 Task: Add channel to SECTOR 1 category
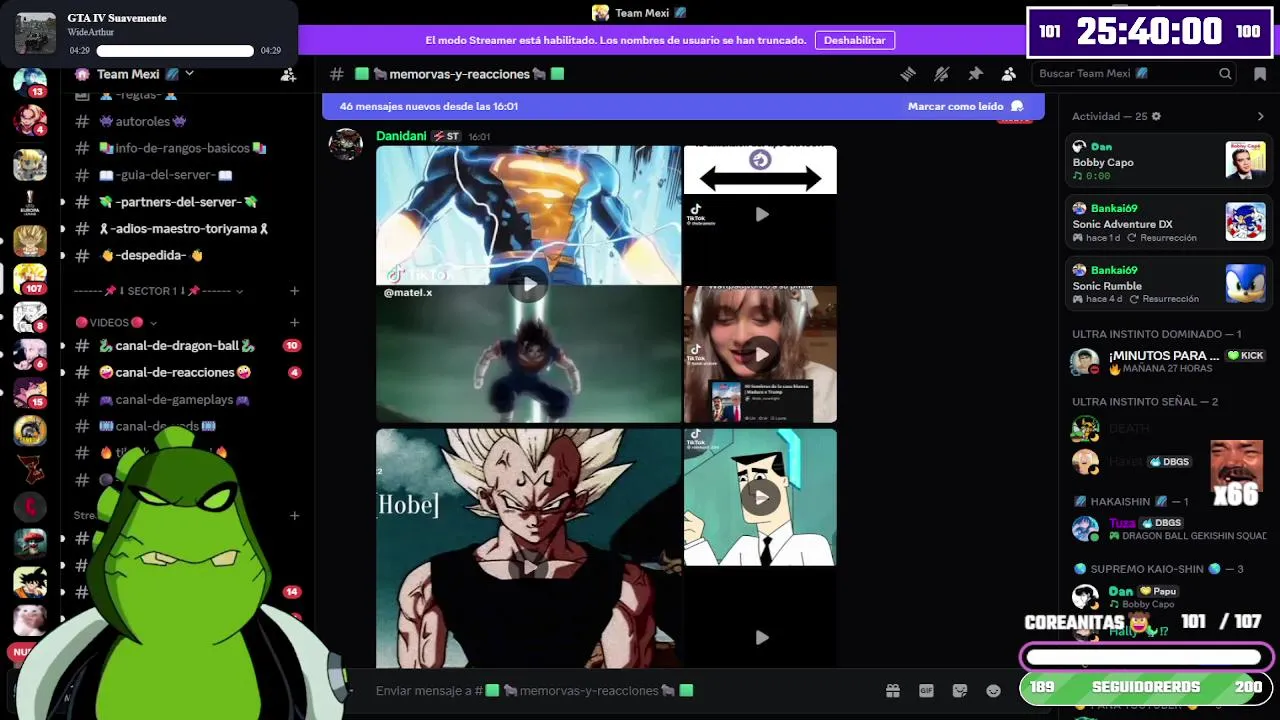pos(294,291)
